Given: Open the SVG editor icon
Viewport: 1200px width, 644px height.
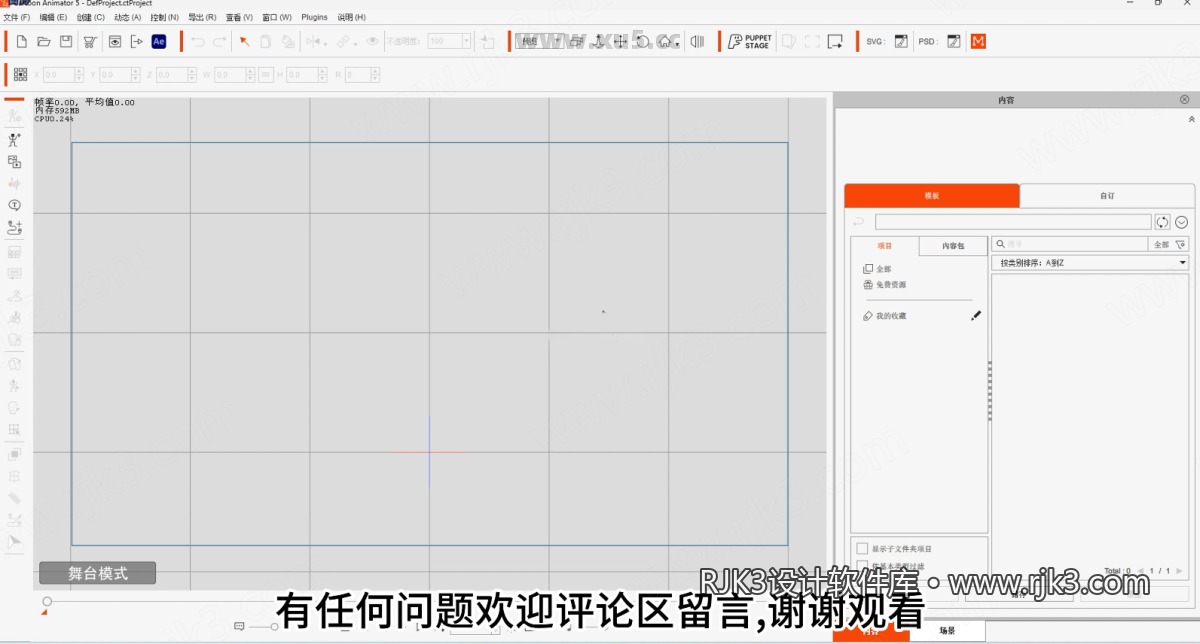Looking at the screenshot, I should [x=901, y=42].
